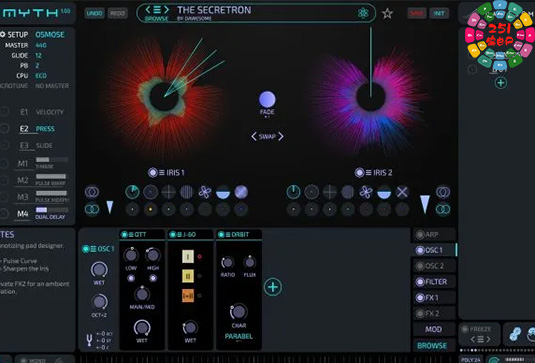The image size is (535, 363).
Task: Enable the ARP section toggle
Action: click(420, 235)
